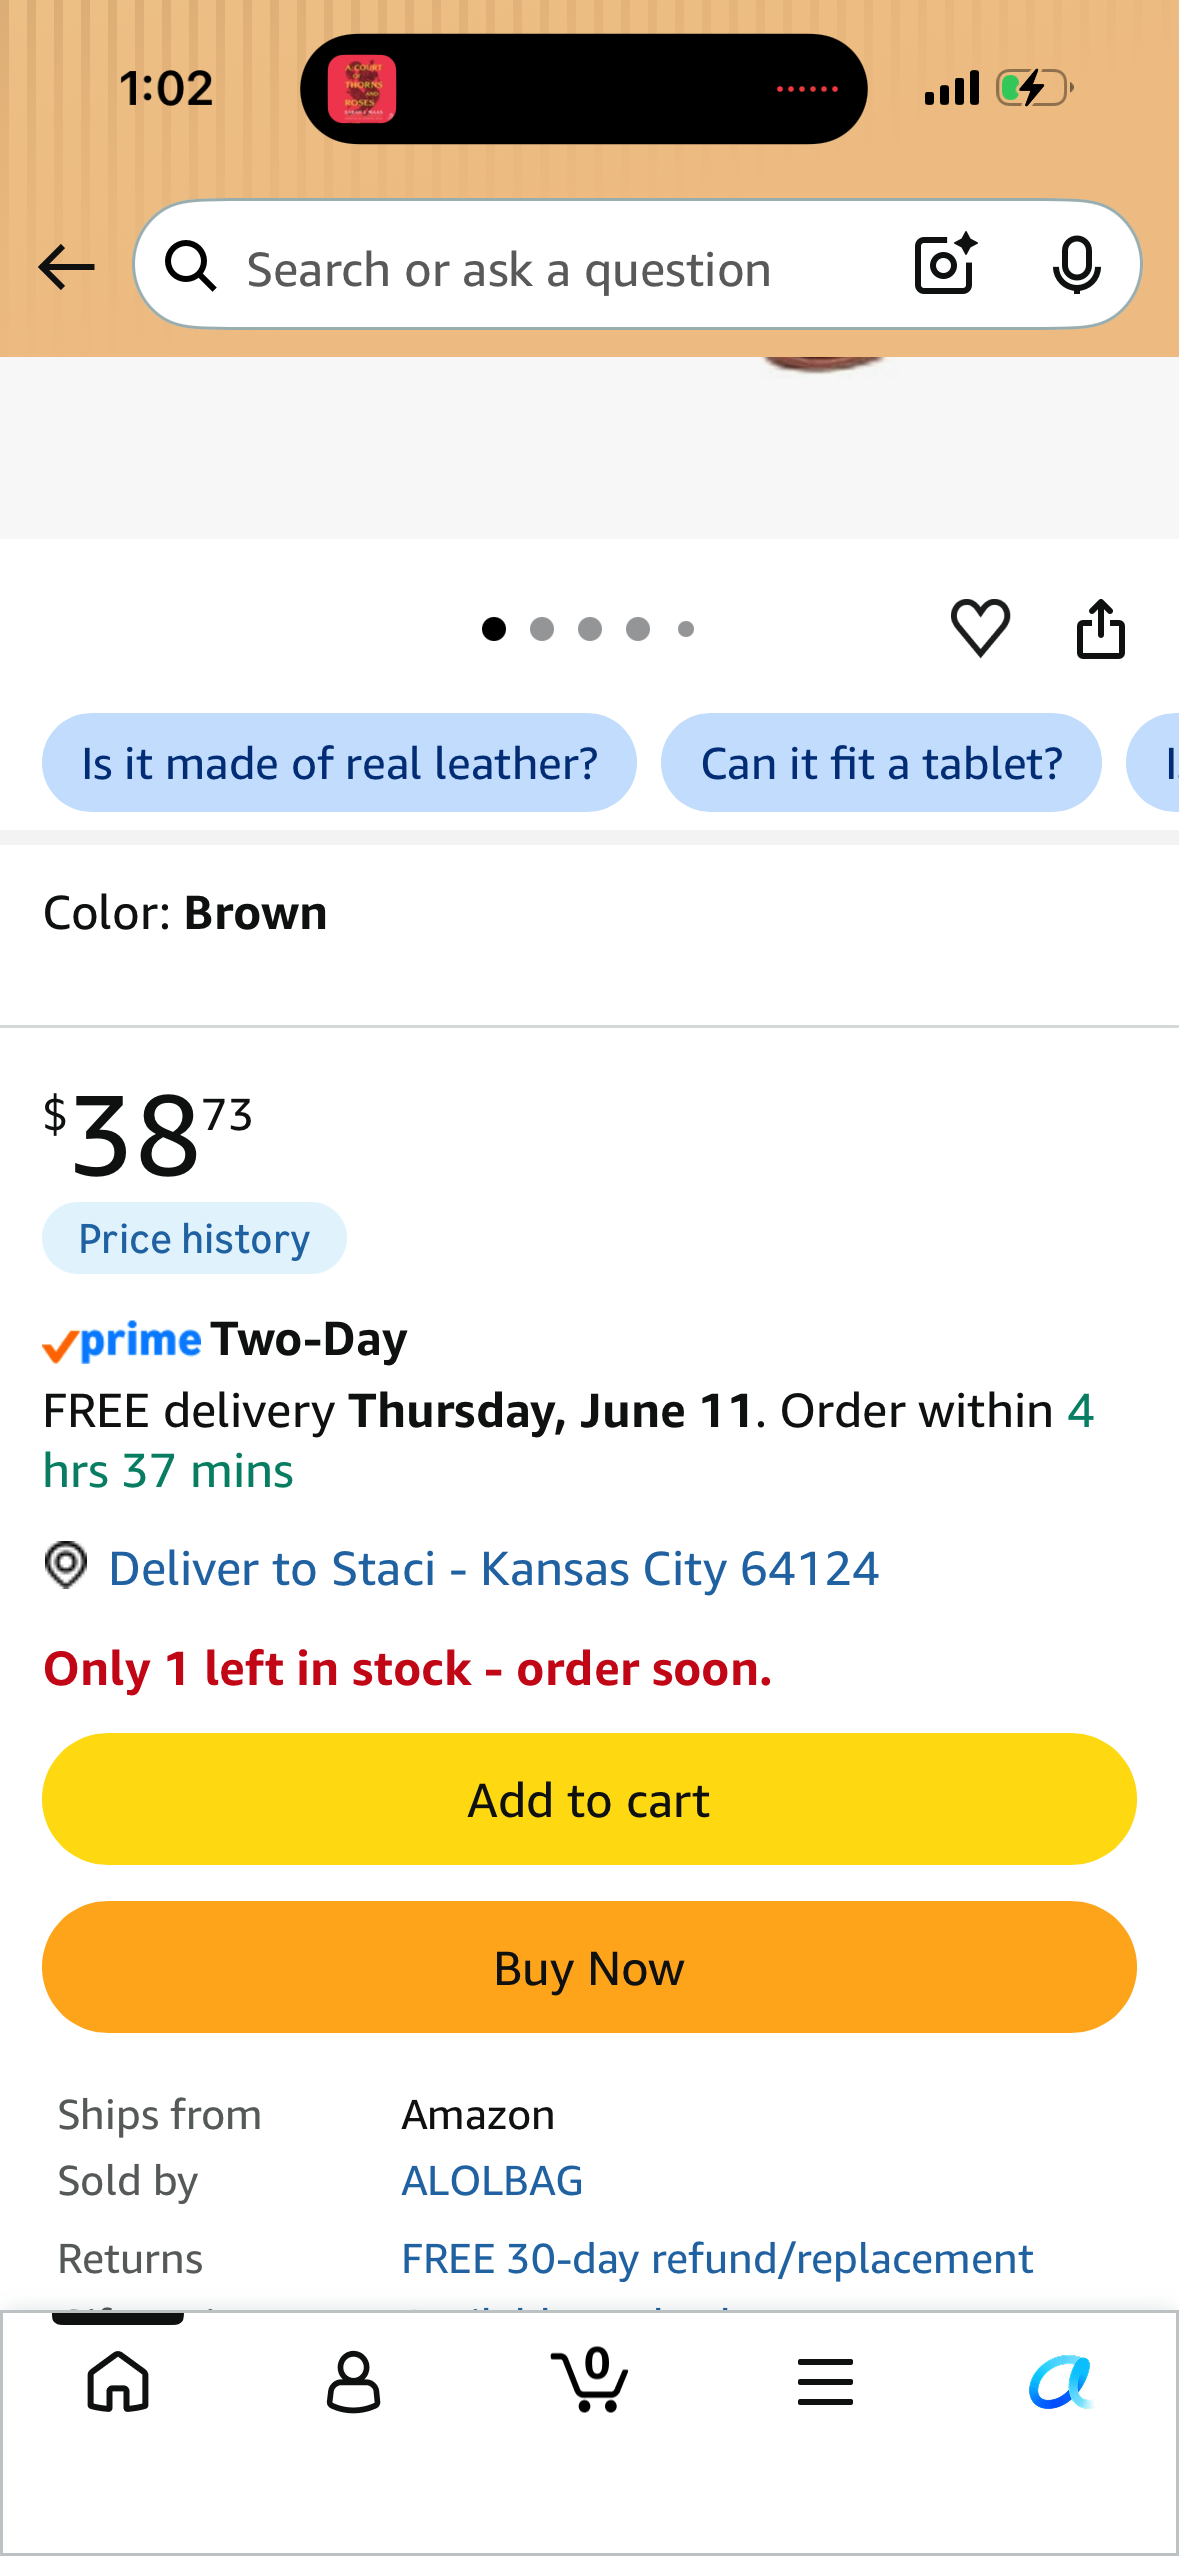Tap the share icon
Viewport: 1179px width, 2556px height.
pos(1100,628)
